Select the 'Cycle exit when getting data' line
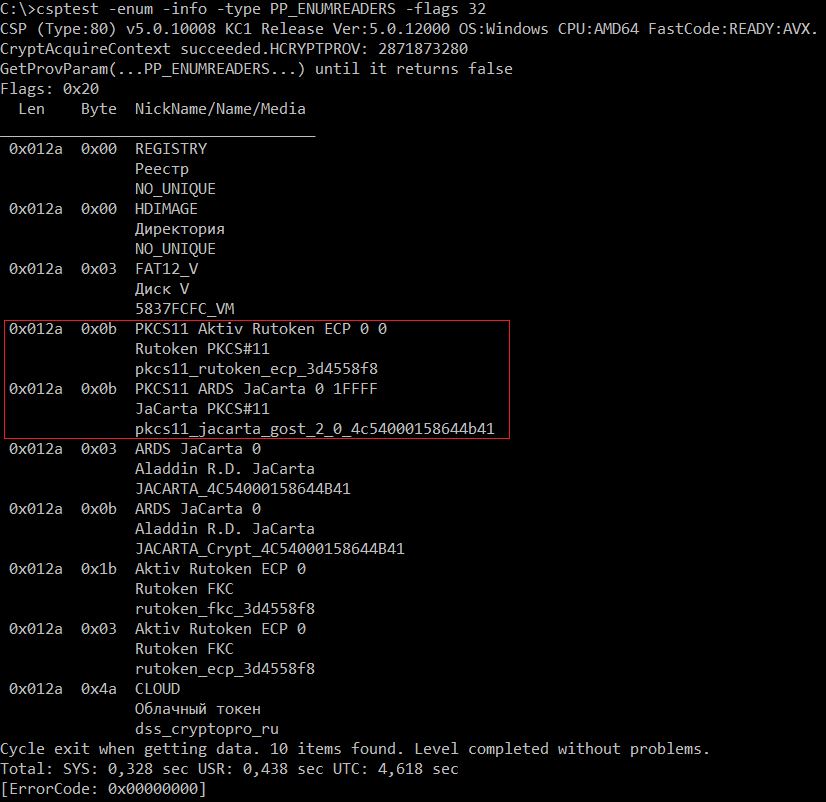The height and width of the screenshot is (802, 826). point(355,749)
